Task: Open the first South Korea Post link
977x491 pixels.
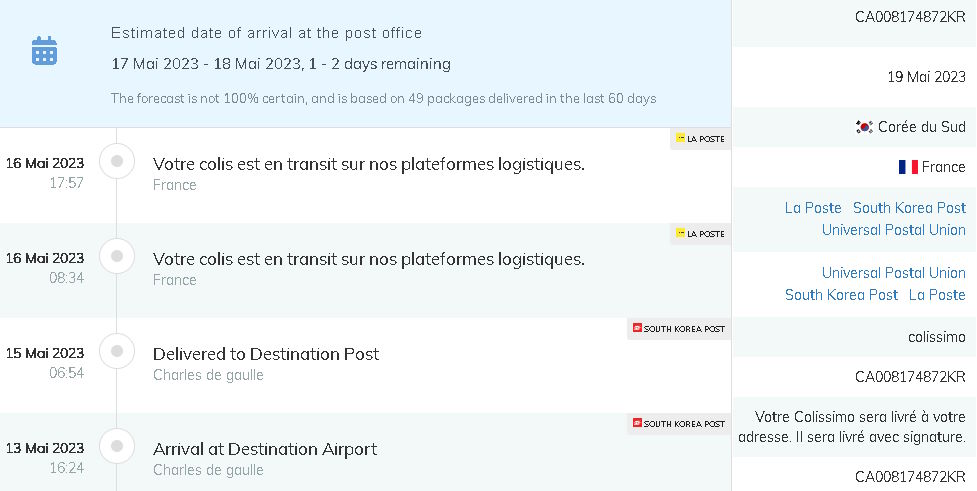Action: [909, 207]
